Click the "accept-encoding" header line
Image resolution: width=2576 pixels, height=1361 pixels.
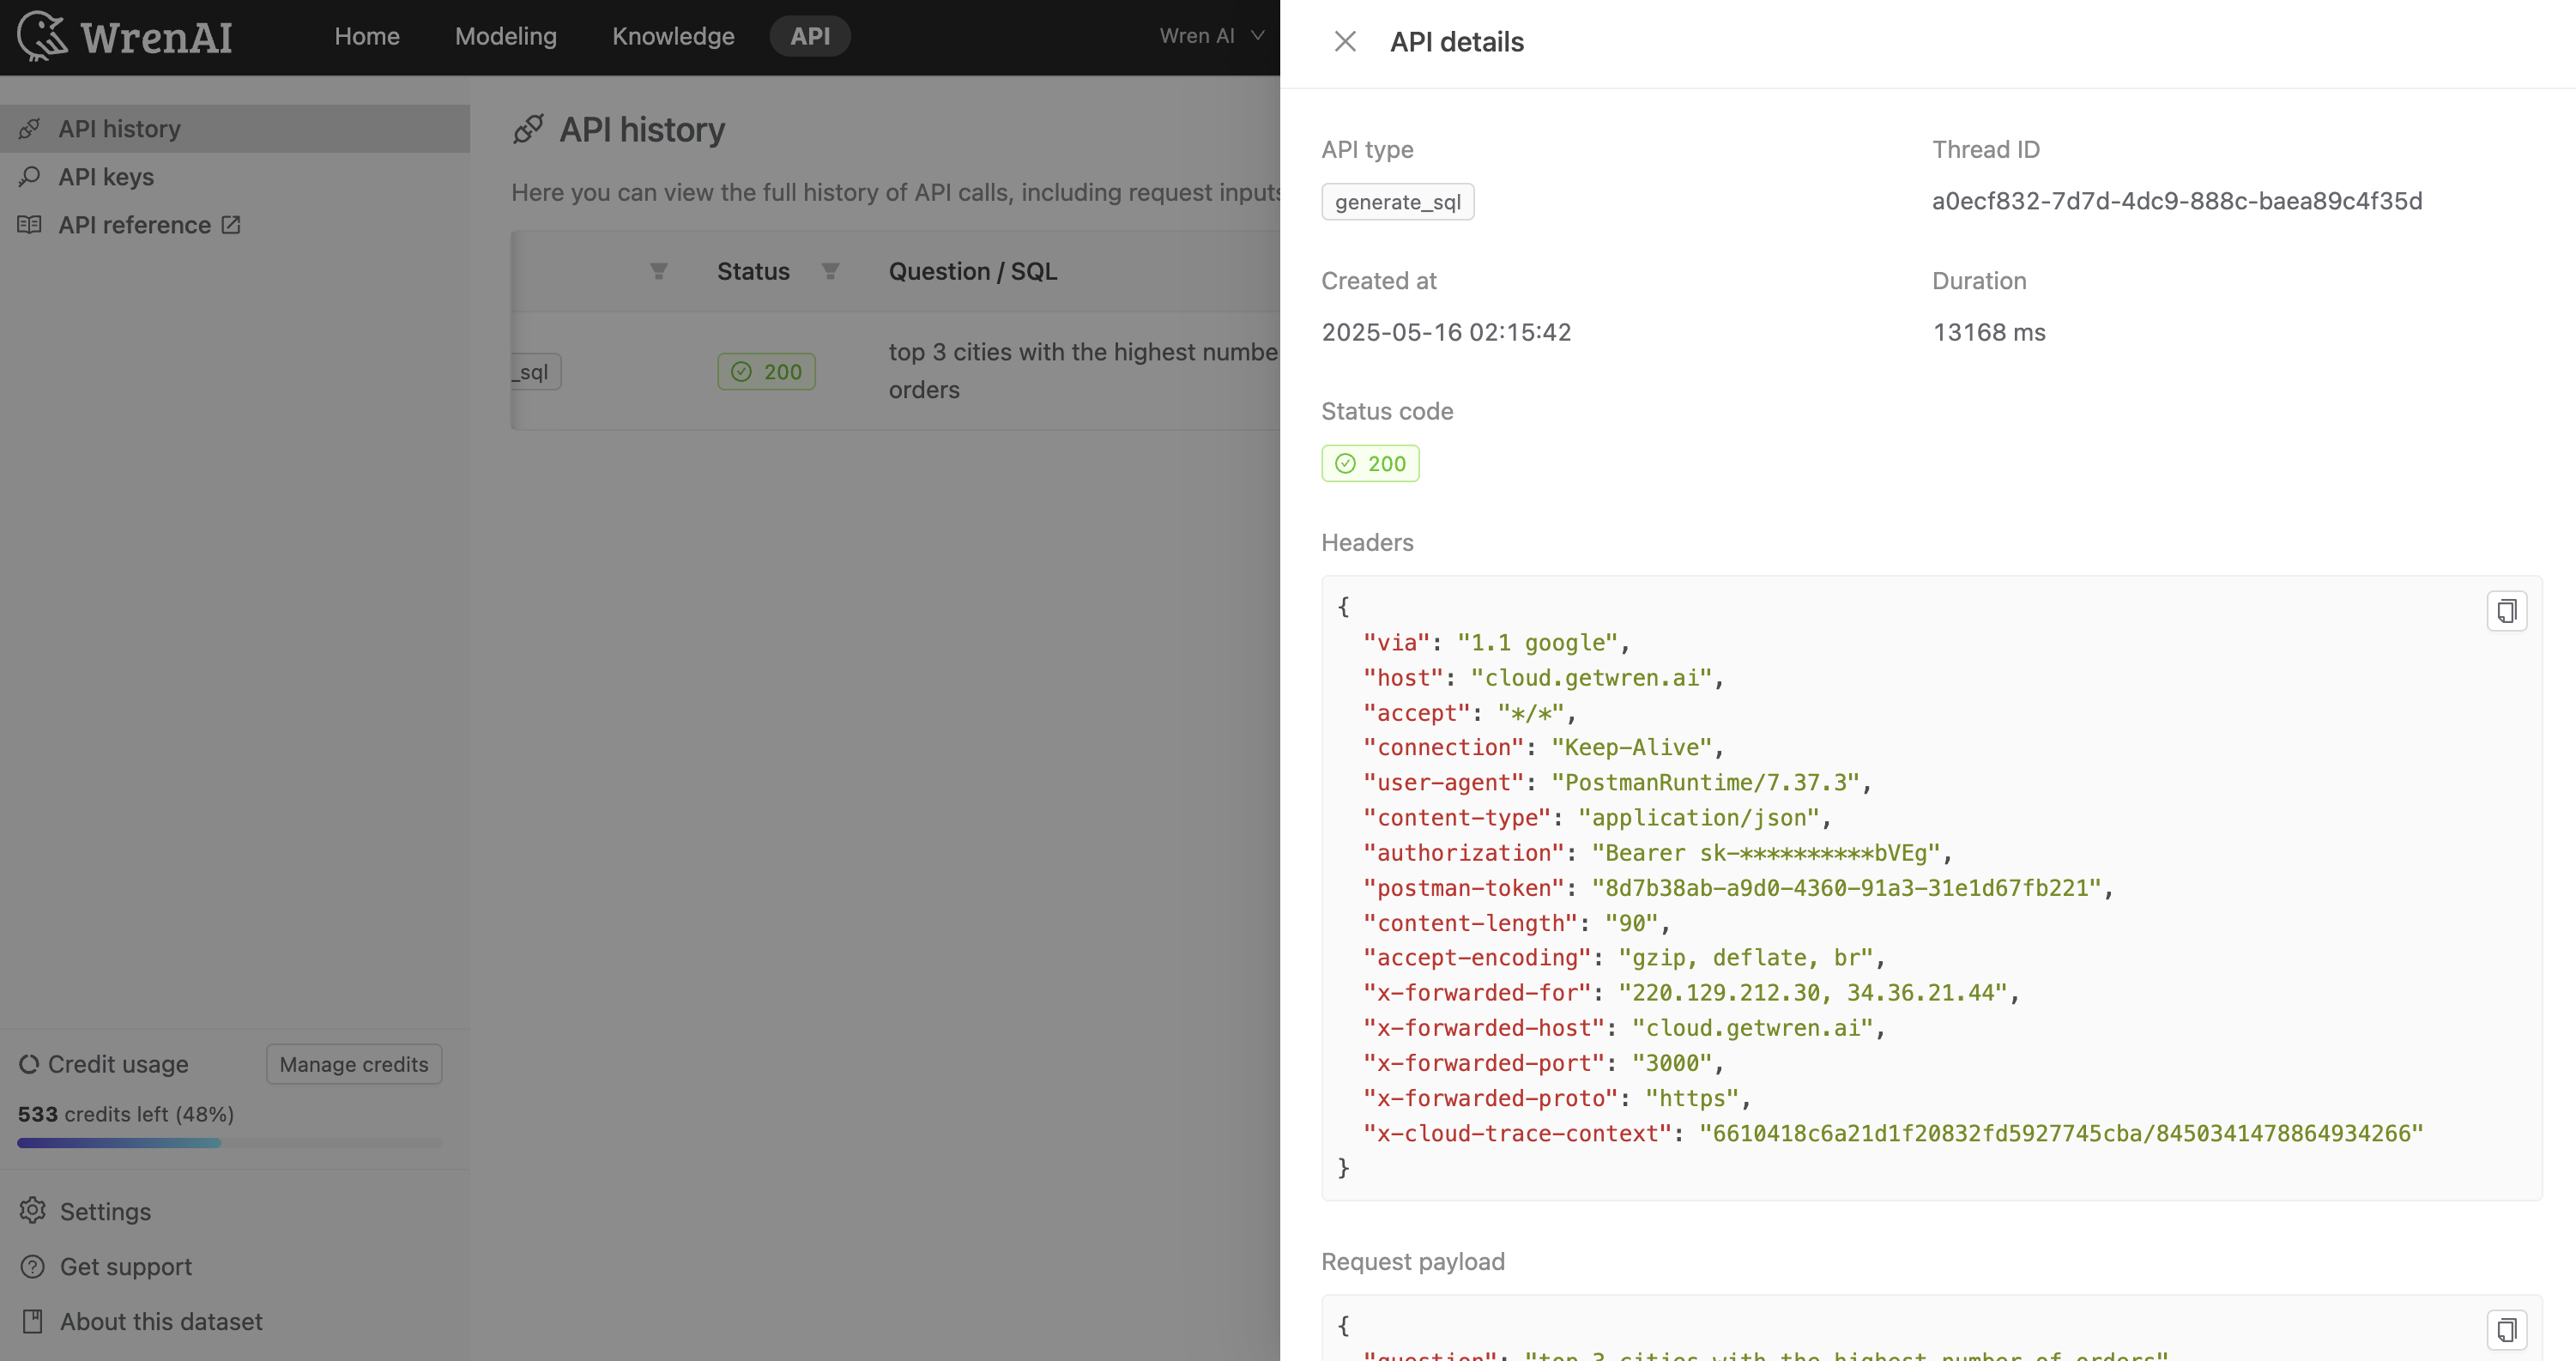coord(1624,958)
